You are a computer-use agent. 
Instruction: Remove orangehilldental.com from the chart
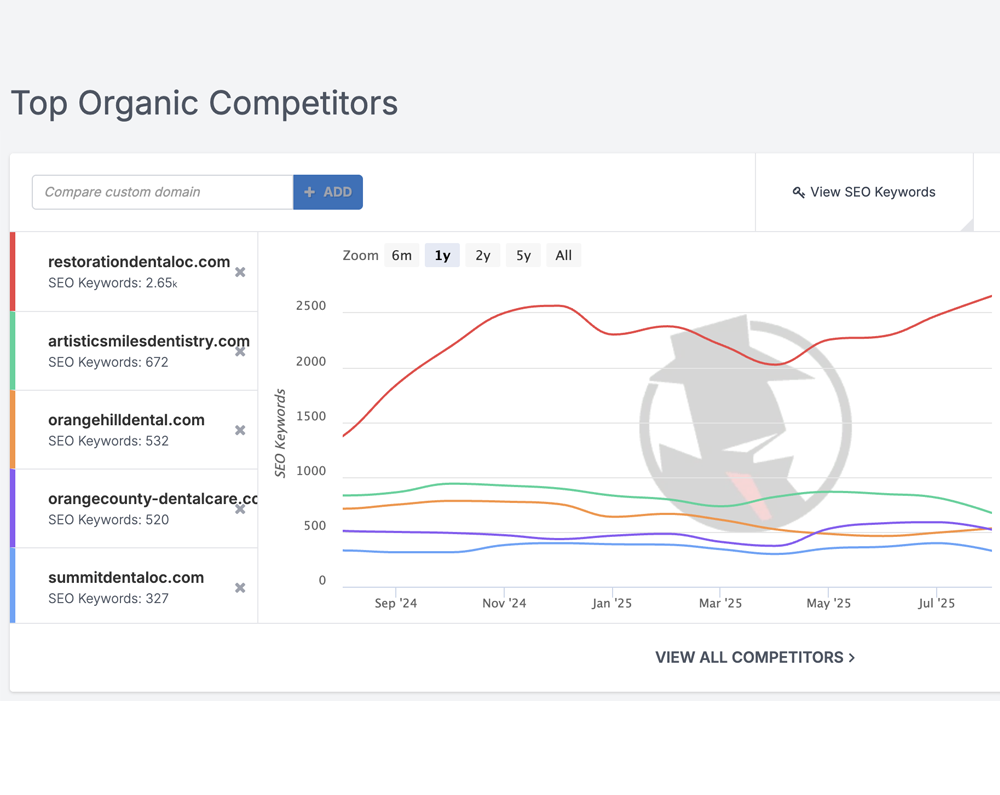tap(240, 430)
